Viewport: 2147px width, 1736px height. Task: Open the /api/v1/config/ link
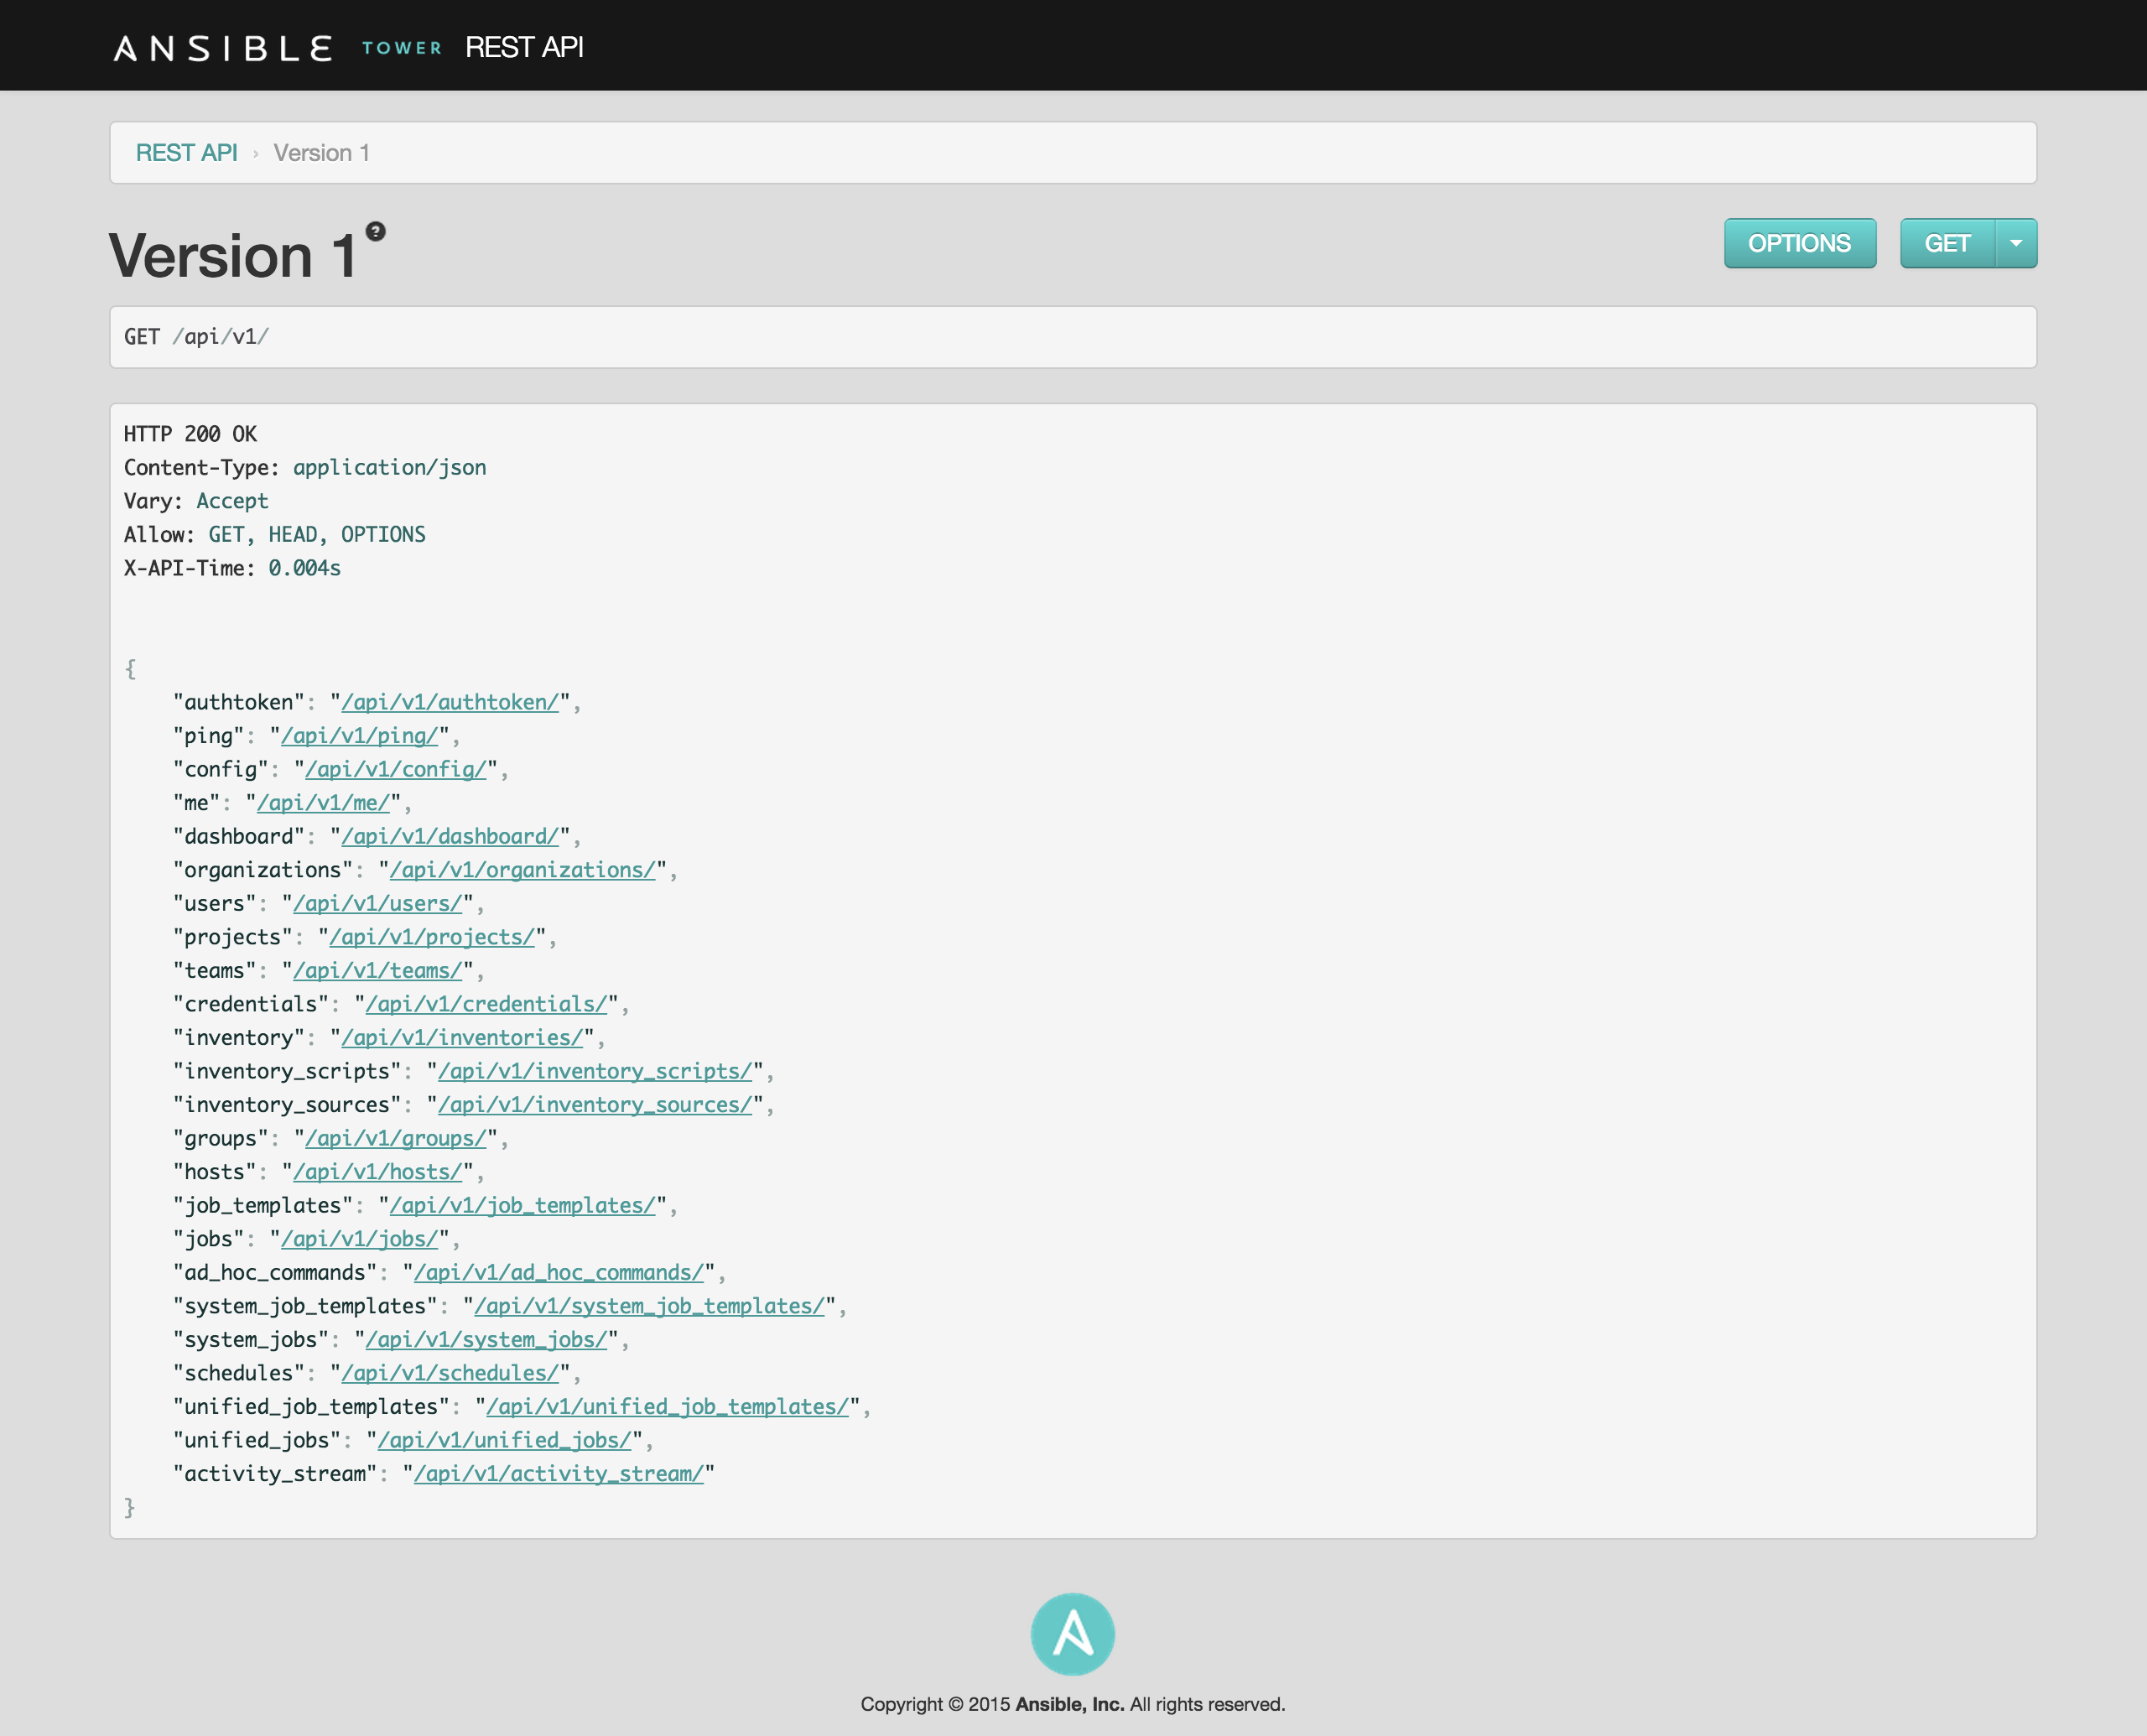[x=396, y=769]
